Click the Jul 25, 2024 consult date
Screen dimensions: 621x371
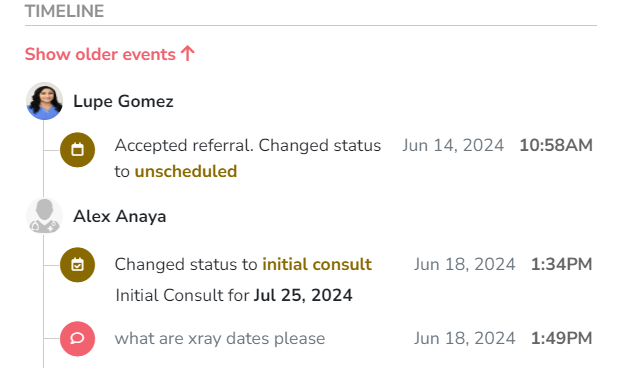pyautogui.click(x=303, y=295)
